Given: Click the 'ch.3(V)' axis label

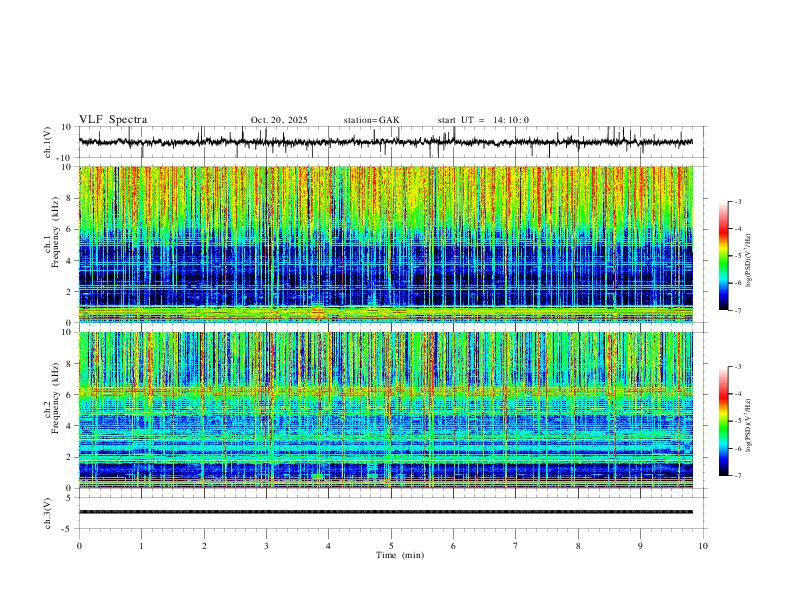Looking at the screenshot, I should click(48, 513).
